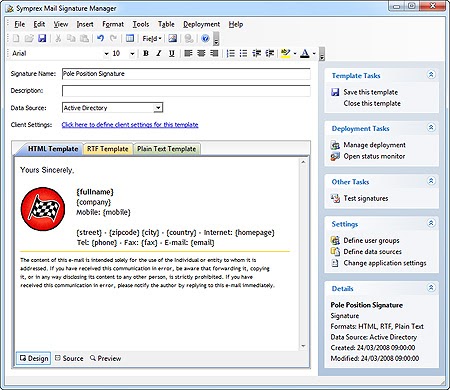
Task: Click into the Signature Name field
Action: click(x=186, y=74)
